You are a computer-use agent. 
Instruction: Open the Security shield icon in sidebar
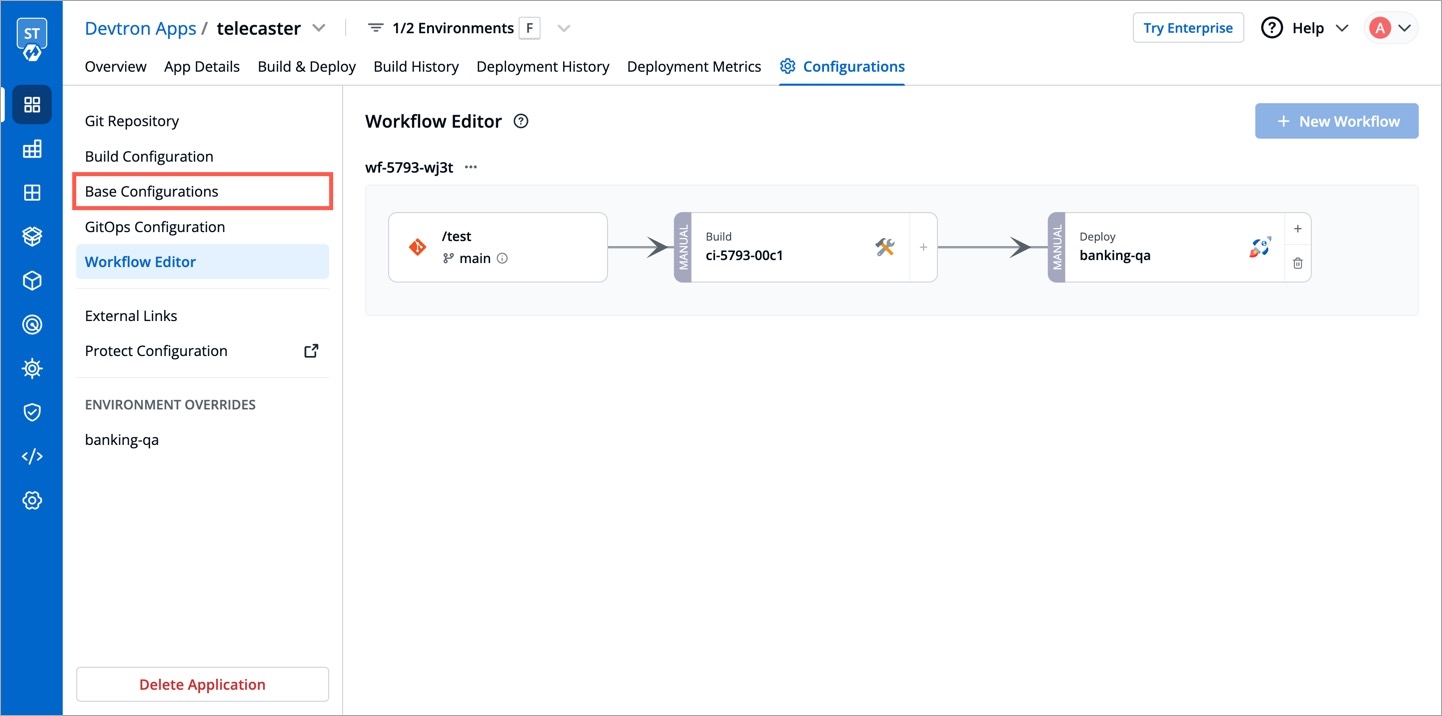pyautogui.click(x=32, y=412)
